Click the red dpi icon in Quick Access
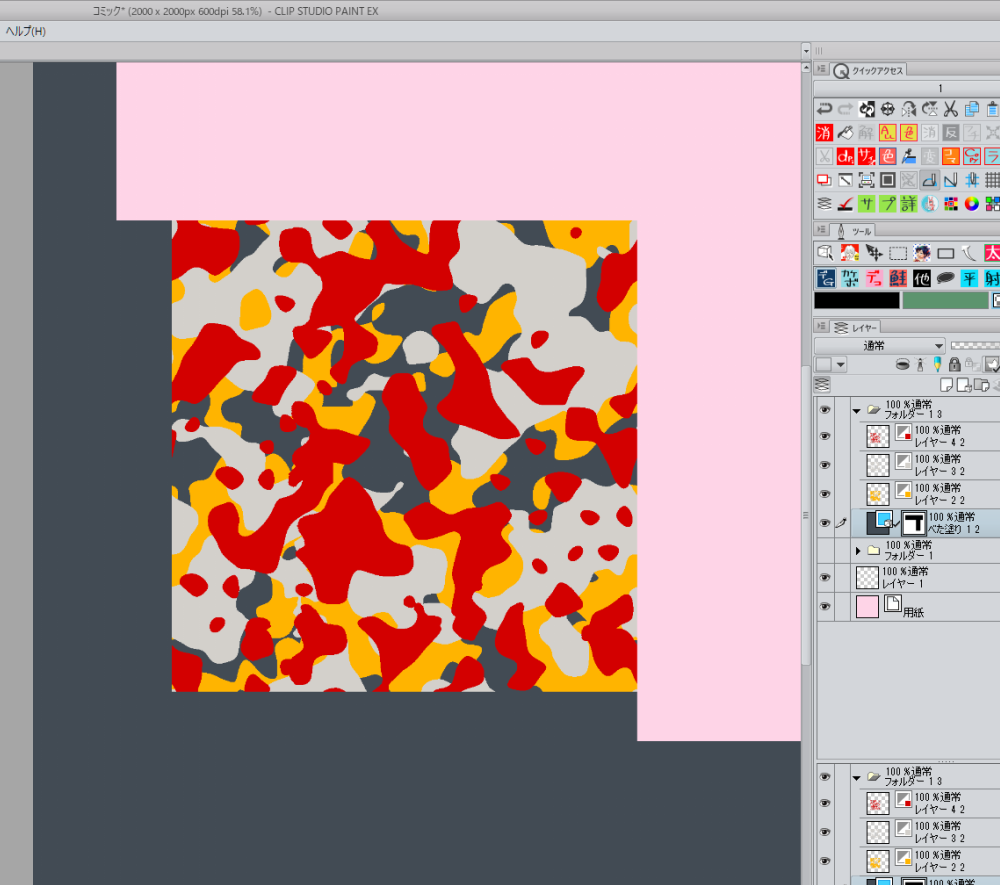Screen dimensions: 1000x885 [x=845, y=156]
